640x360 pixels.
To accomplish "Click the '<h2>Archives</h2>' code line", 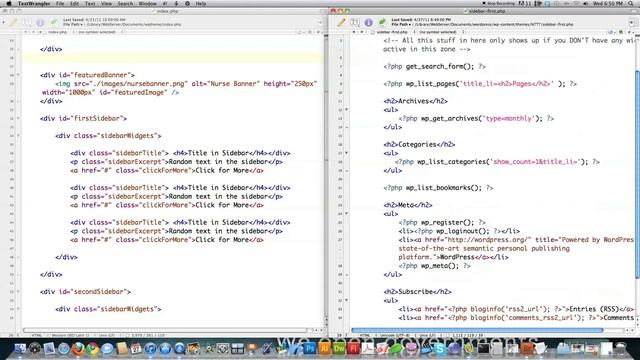I will point(415,101).
